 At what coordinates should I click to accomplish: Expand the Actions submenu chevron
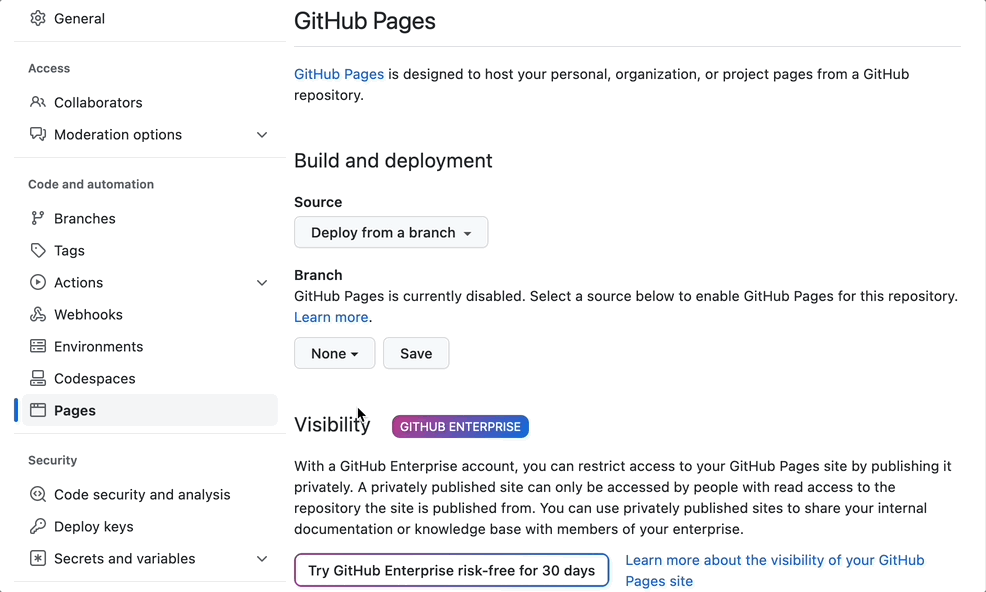(x=262, y=283)
